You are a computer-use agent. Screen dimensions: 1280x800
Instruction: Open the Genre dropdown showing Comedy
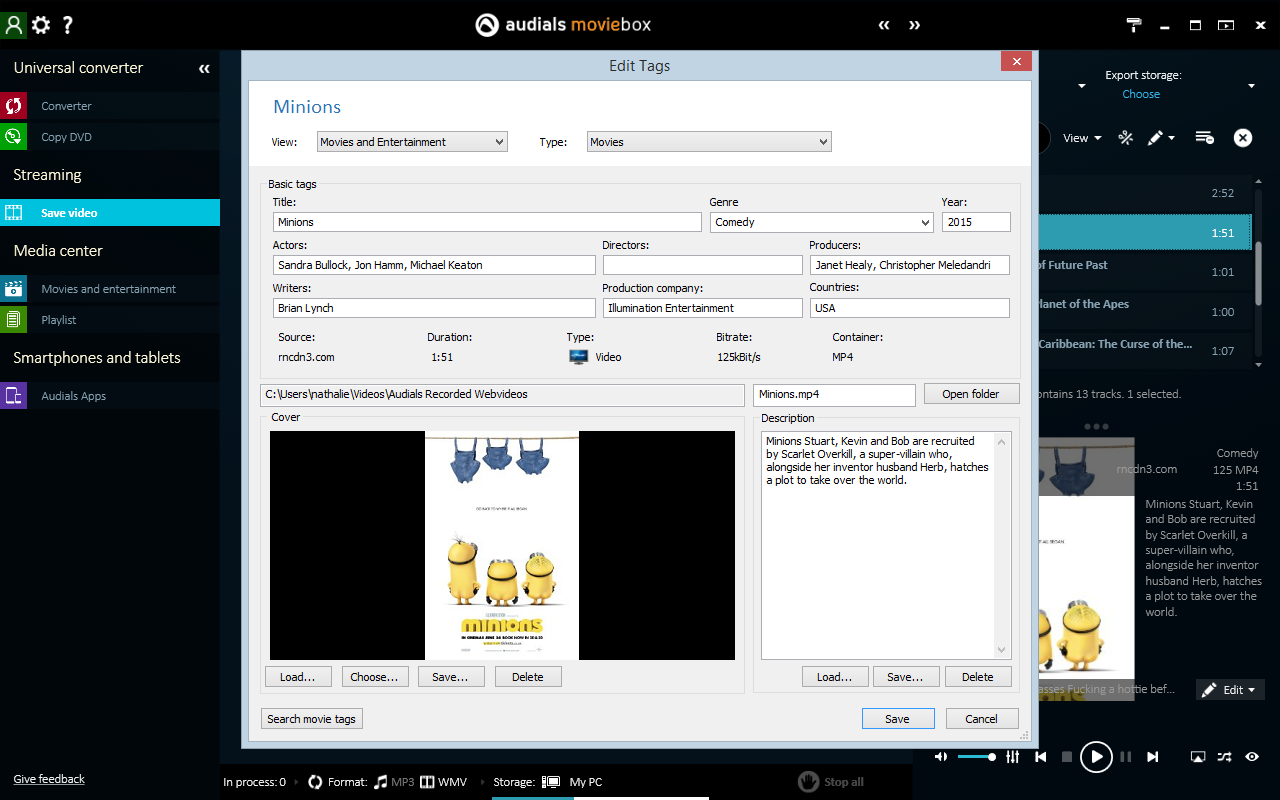point(822,222)
